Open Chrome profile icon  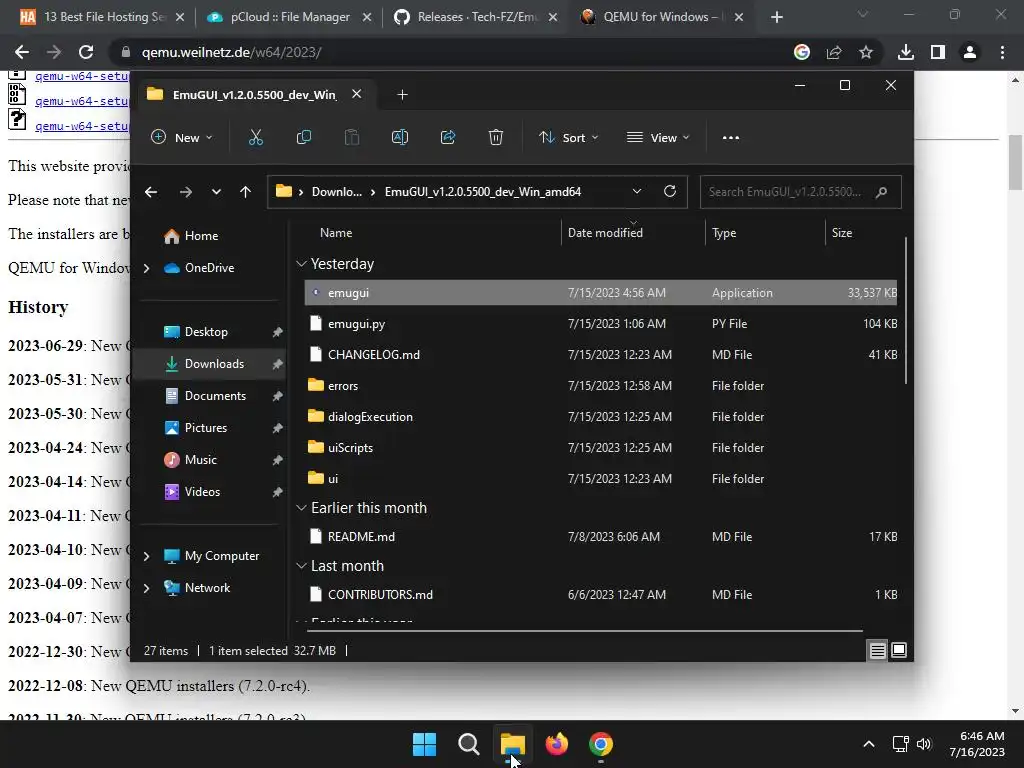(x=970, y=52)
